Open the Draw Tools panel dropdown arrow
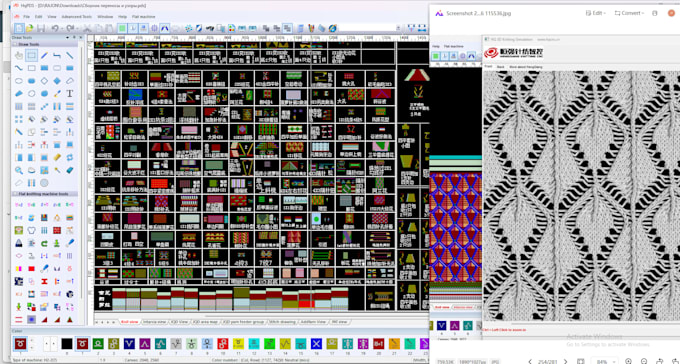The height and width of the screenshot is (364, 680). coord(67,38)
